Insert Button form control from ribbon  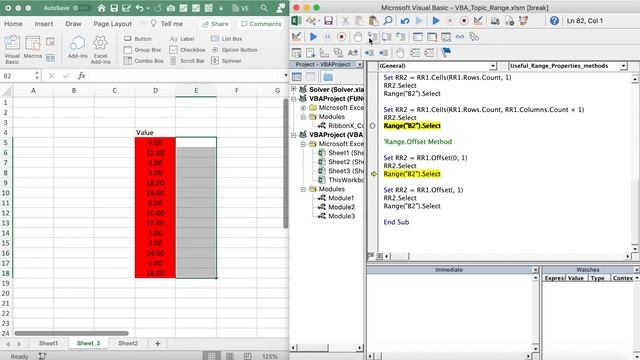tap(138, 39)
